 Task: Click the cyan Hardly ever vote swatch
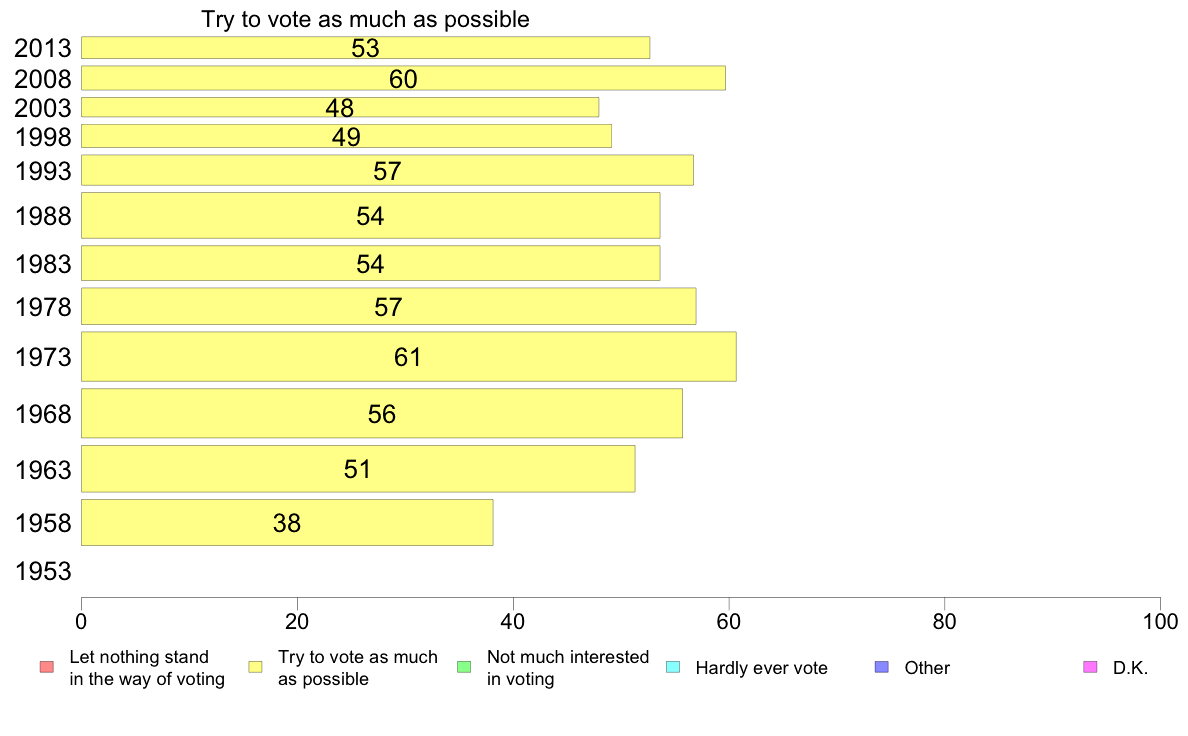coord(673,667)
